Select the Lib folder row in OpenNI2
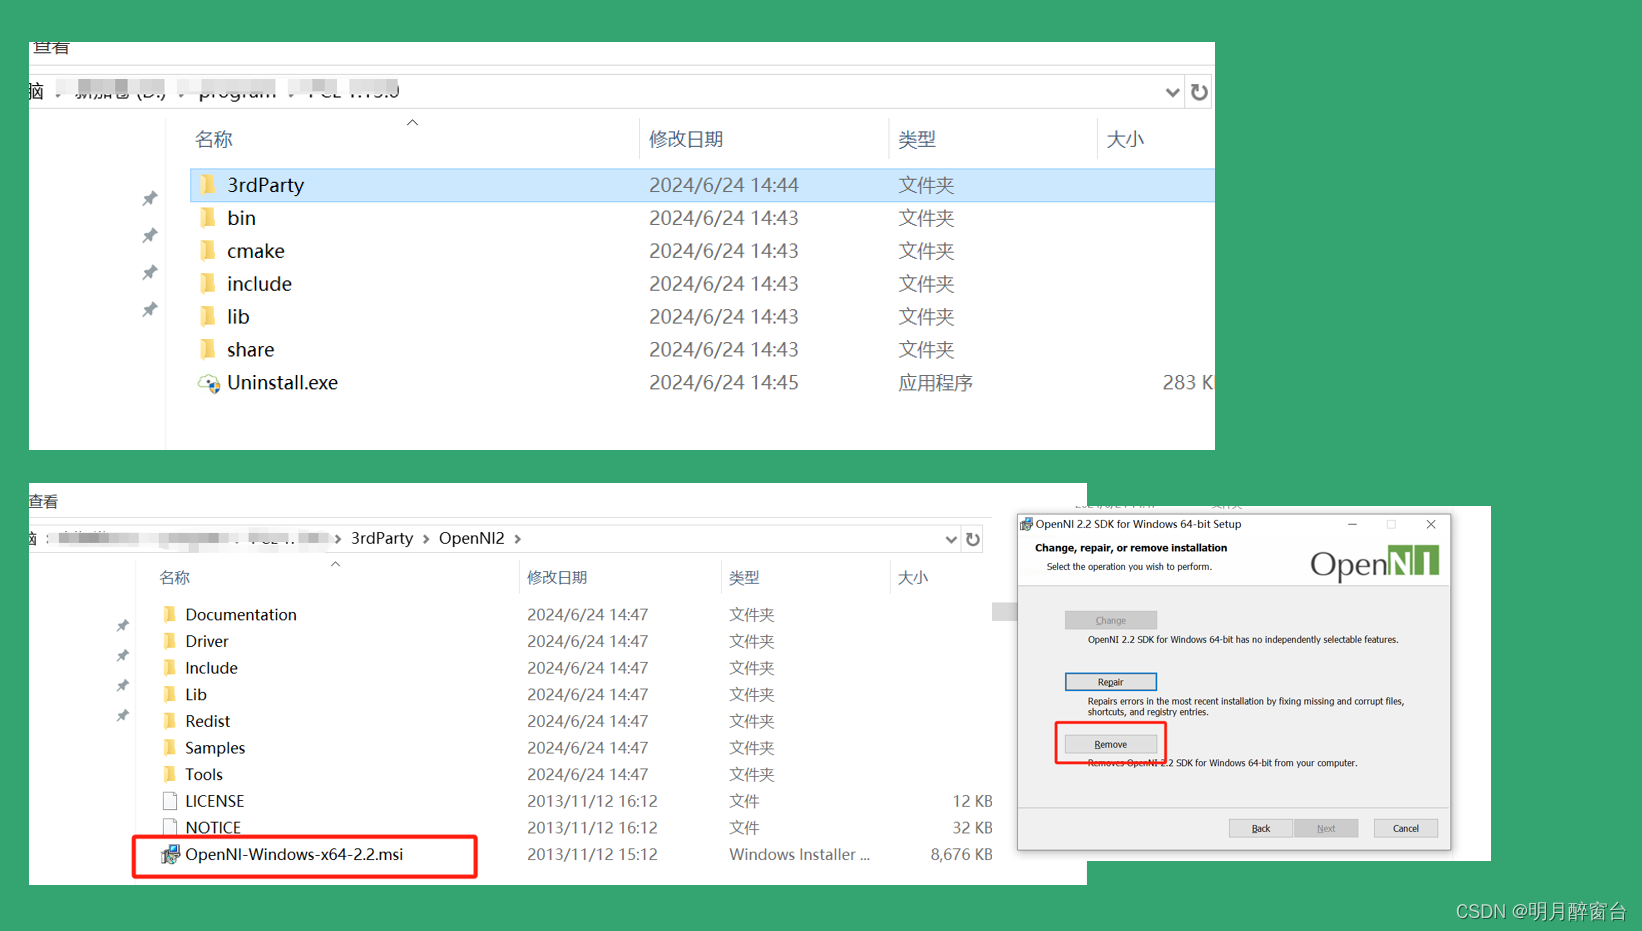 [575, 694]
